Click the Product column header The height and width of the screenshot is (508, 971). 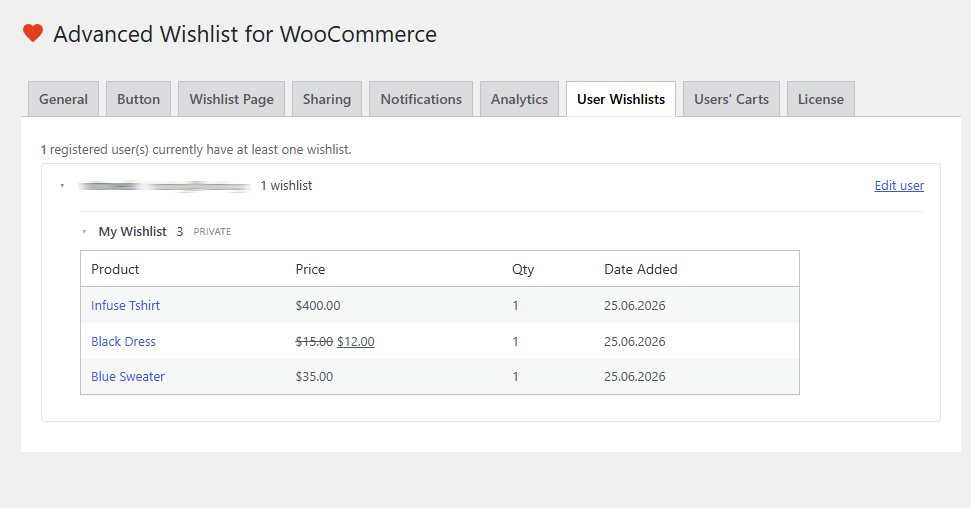[x=115, y=269]
